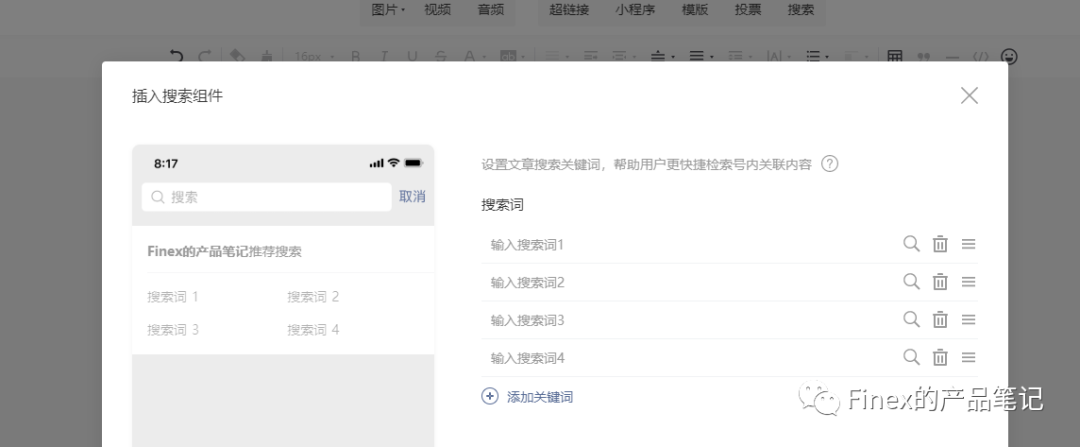Click the search magnifier icon for 输入搜索词4

911,357
